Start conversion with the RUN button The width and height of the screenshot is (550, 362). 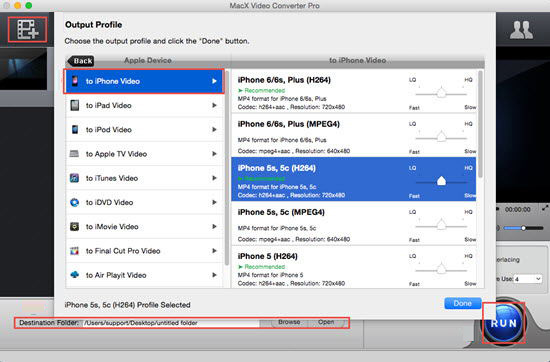pos(503,322)
